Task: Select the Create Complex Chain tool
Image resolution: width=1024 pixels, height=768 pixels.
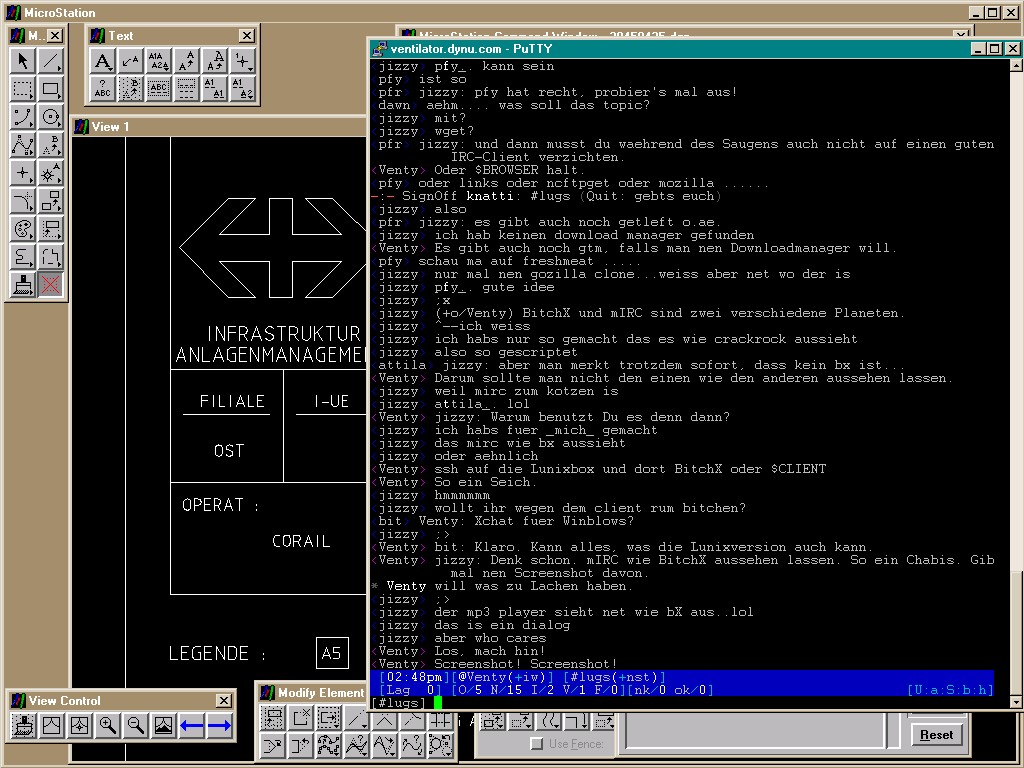Action: click(23, 257)
